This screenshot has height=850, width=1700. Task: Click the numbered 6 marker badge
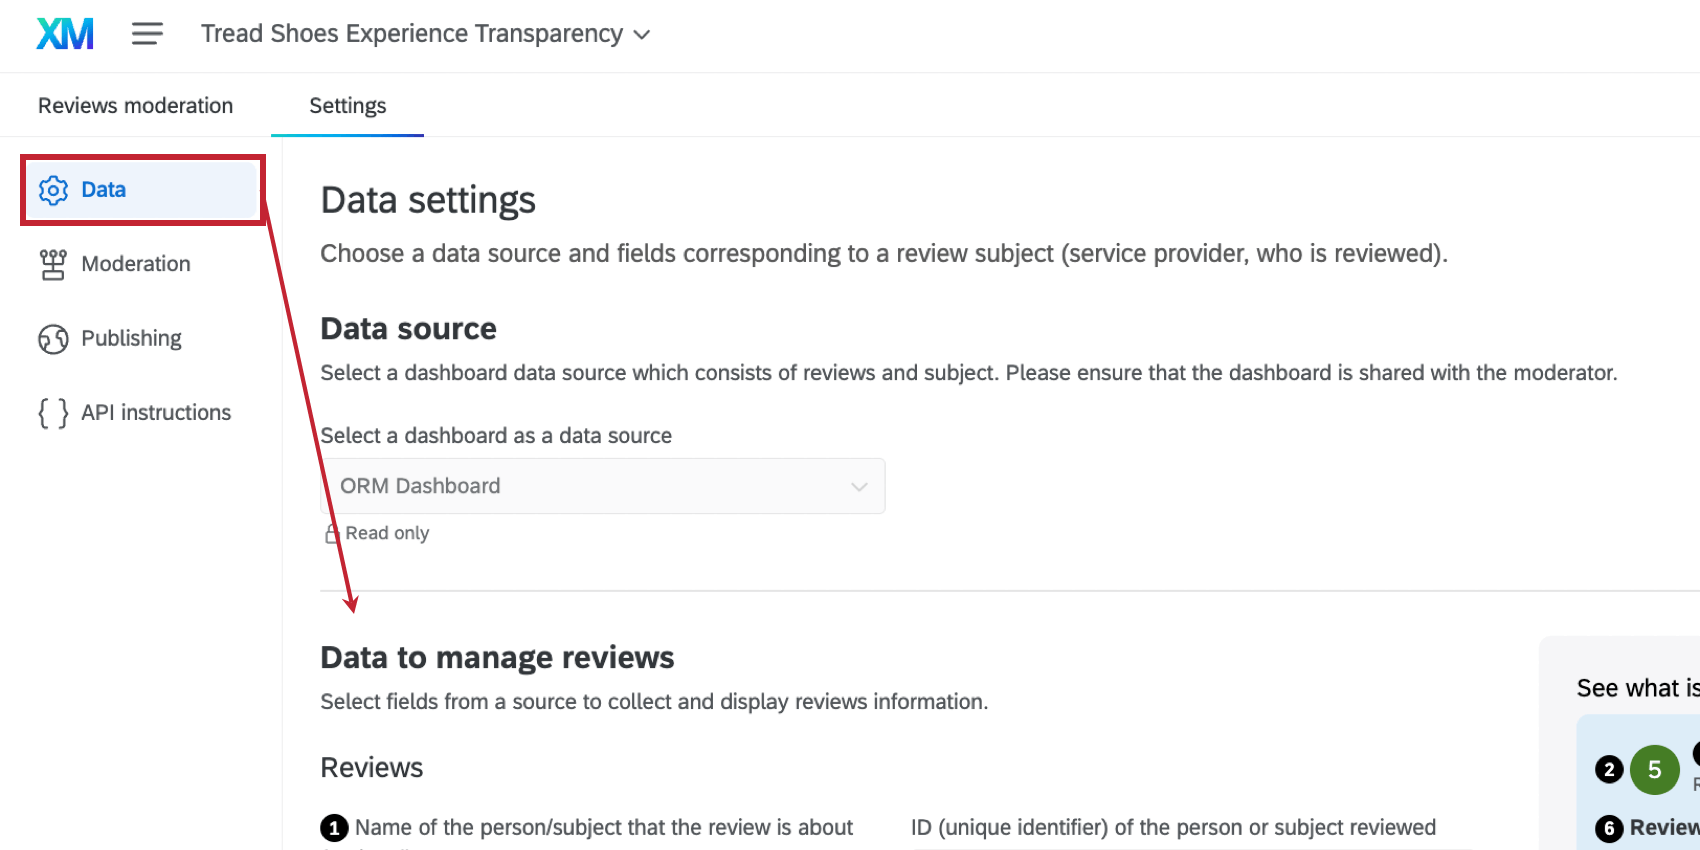(1608, 828)
